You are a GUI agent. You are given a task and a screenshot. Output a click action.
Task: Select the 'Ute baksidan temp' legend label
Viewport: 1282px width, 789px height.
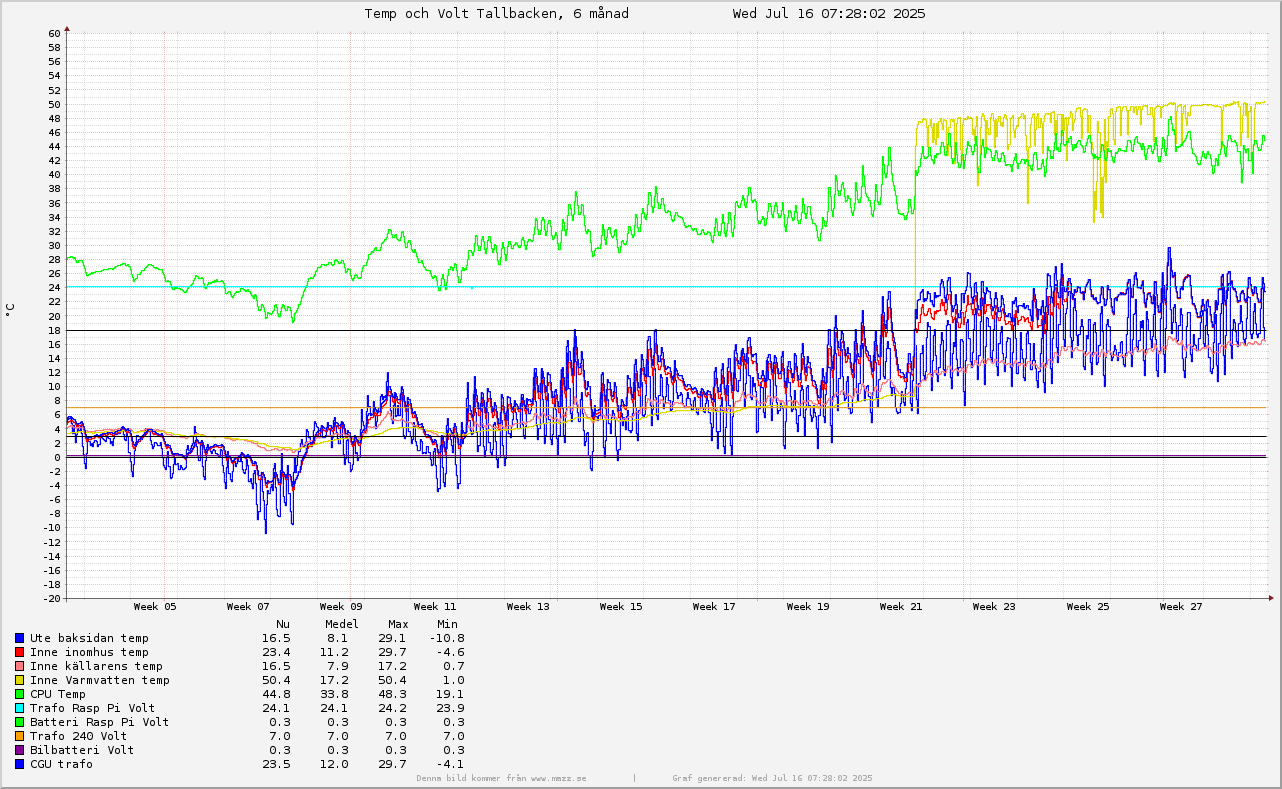tap(89, 638)
